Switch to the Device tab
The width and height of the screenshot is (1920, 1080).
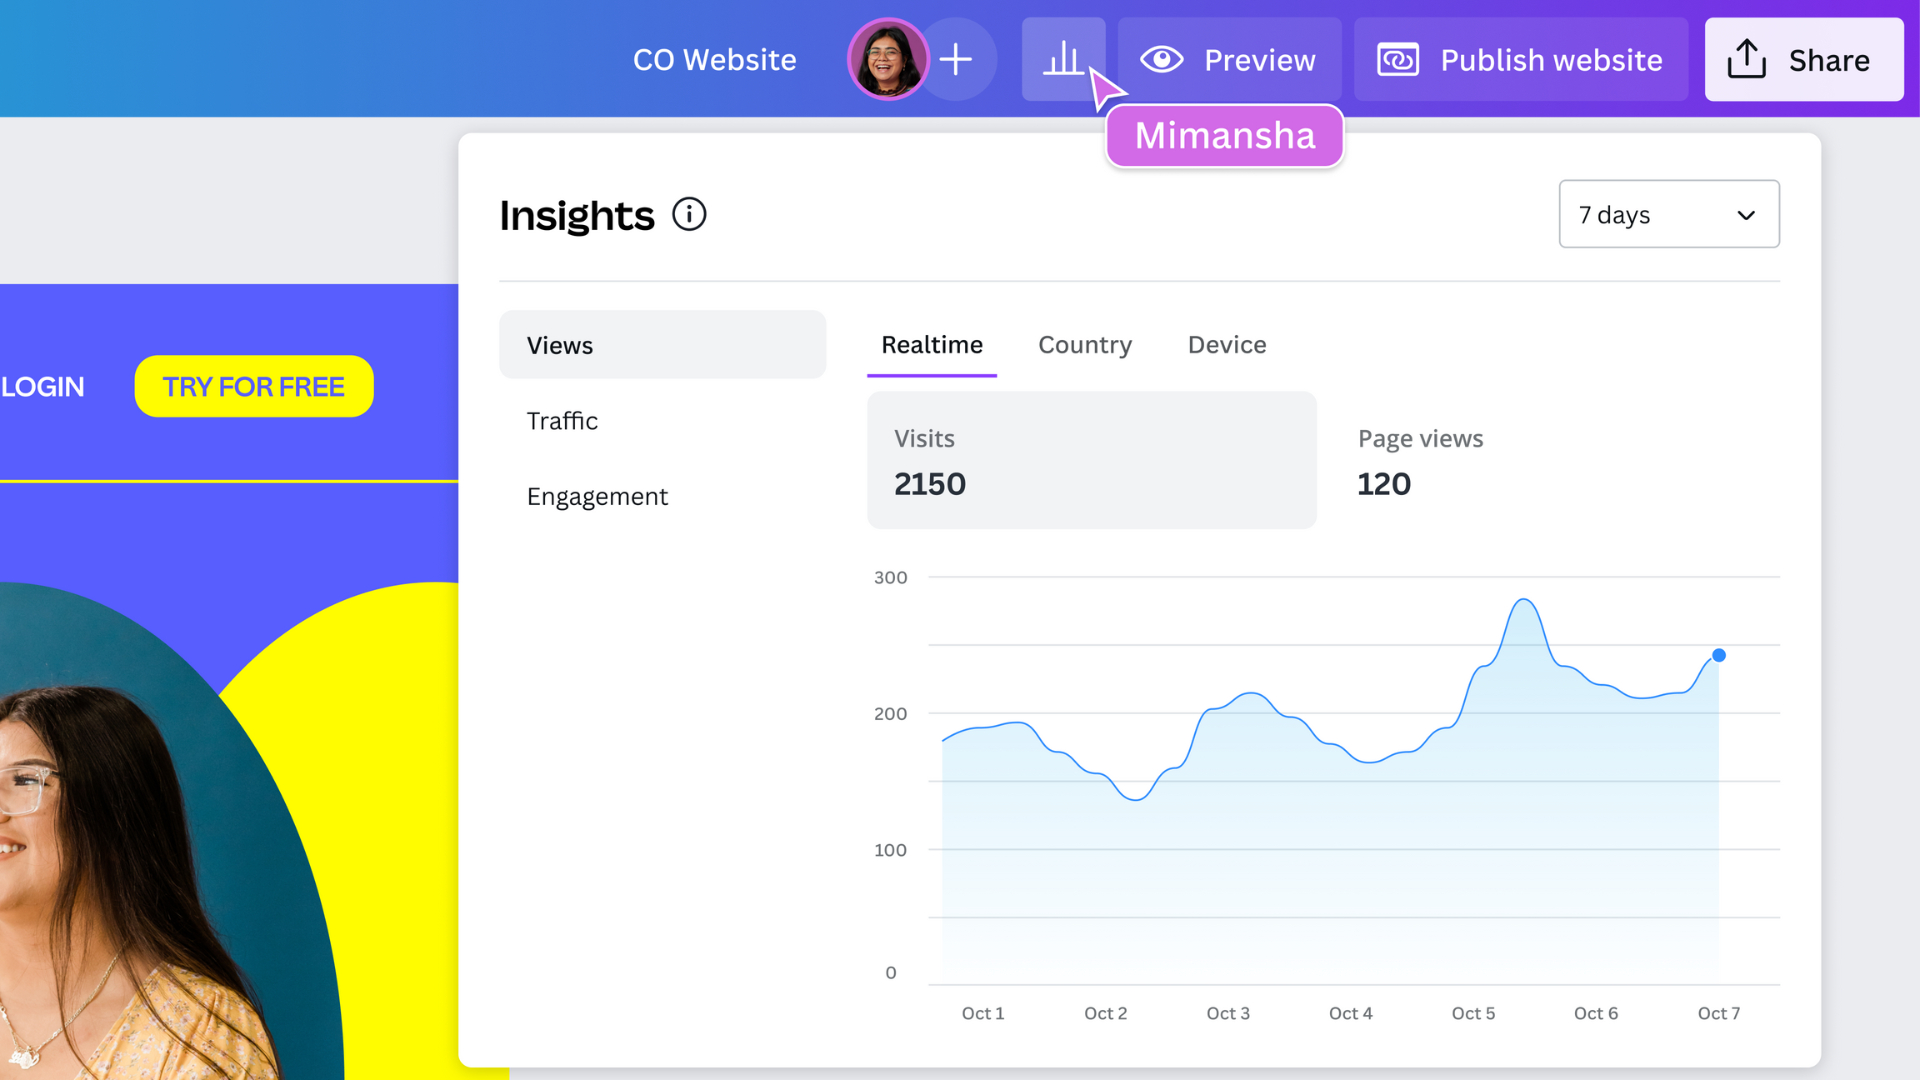point(1226,345)
